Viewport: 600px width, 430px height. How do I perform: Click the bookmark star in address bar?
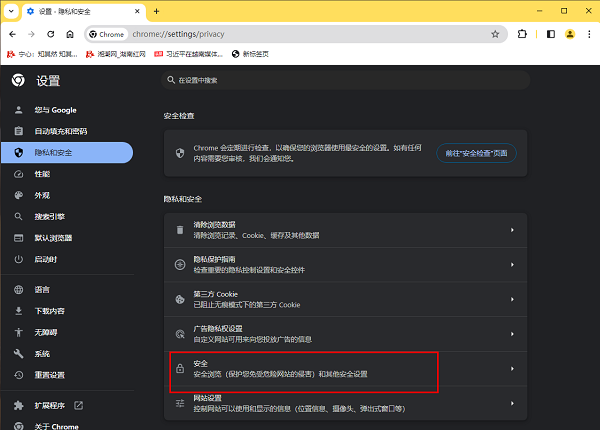point(495,34)
